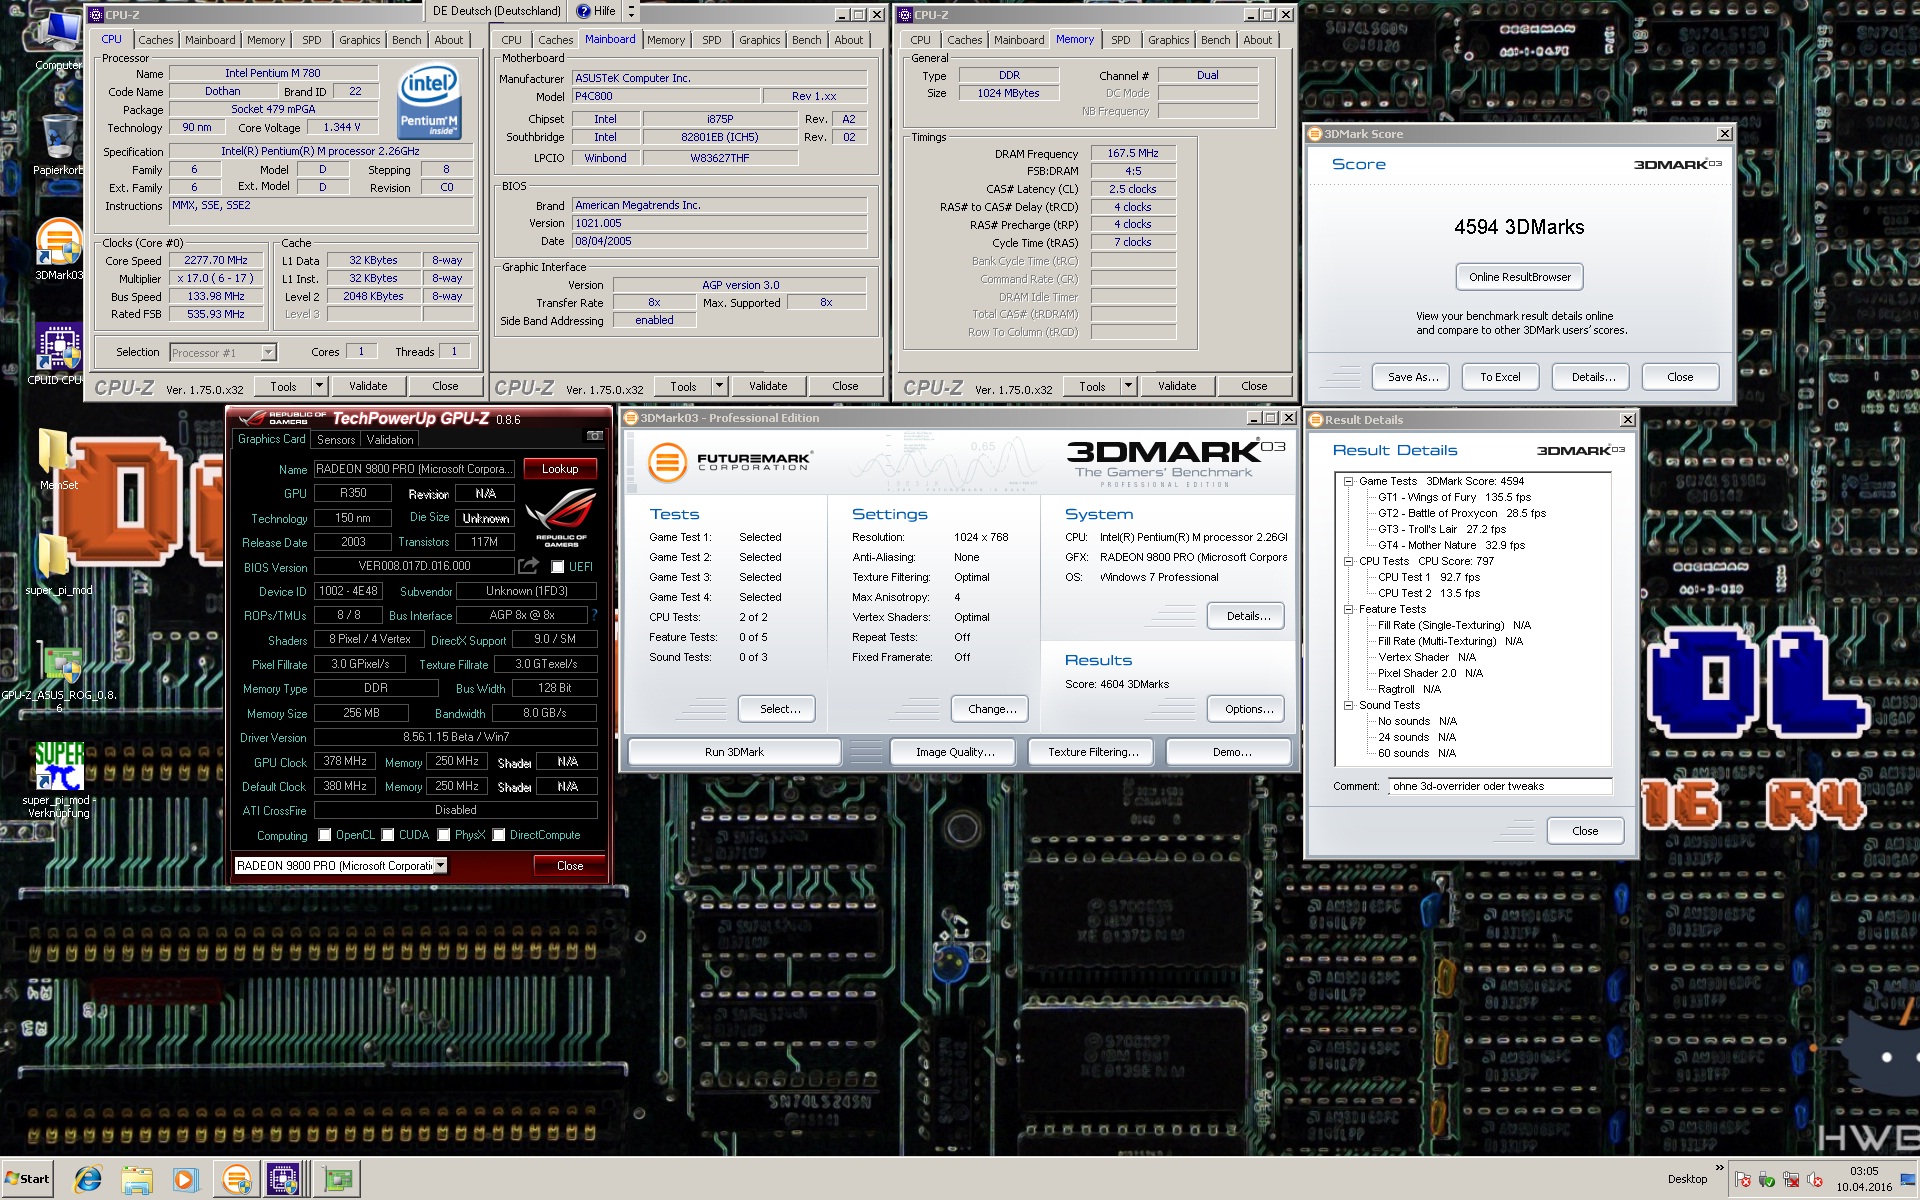Switch to CPU-Z taskbar button
Image resolution: width=1920 pixels, height=1200 pixels.
coord(284,1180)
